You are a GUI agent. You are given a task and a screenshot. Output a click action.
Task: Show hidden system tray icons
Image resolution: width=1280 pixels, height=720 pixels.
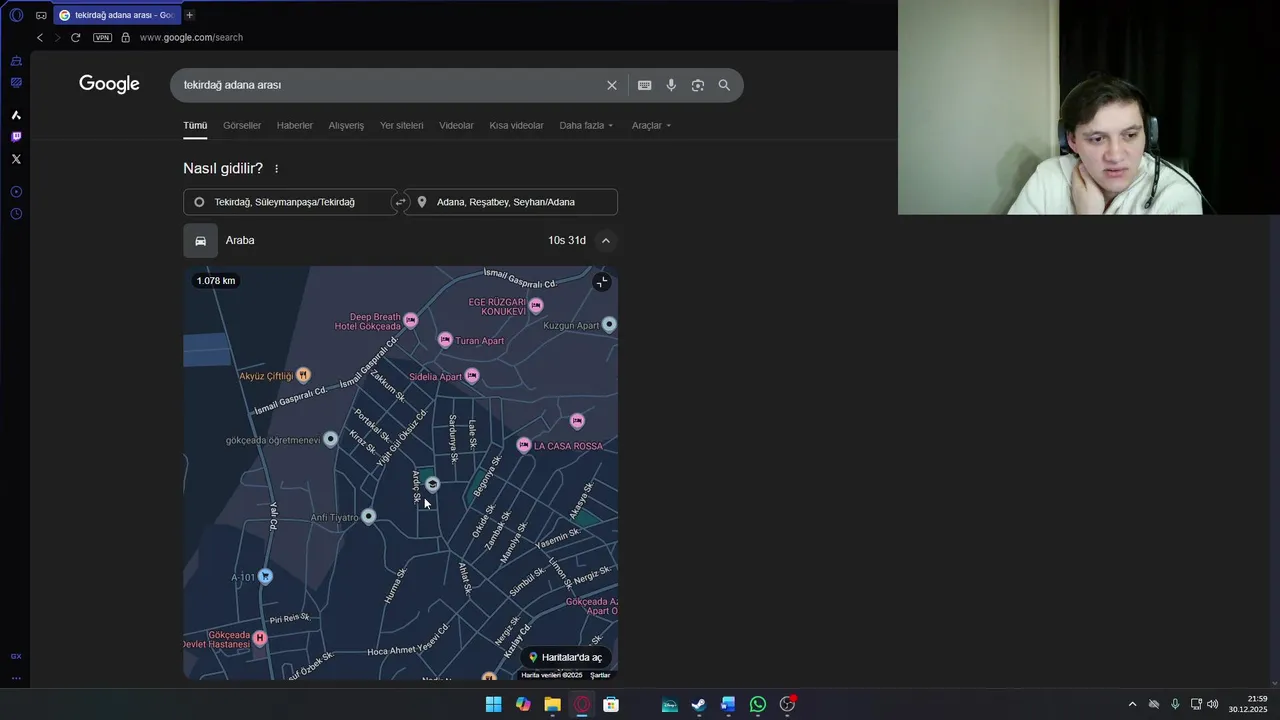[1132, 704]
